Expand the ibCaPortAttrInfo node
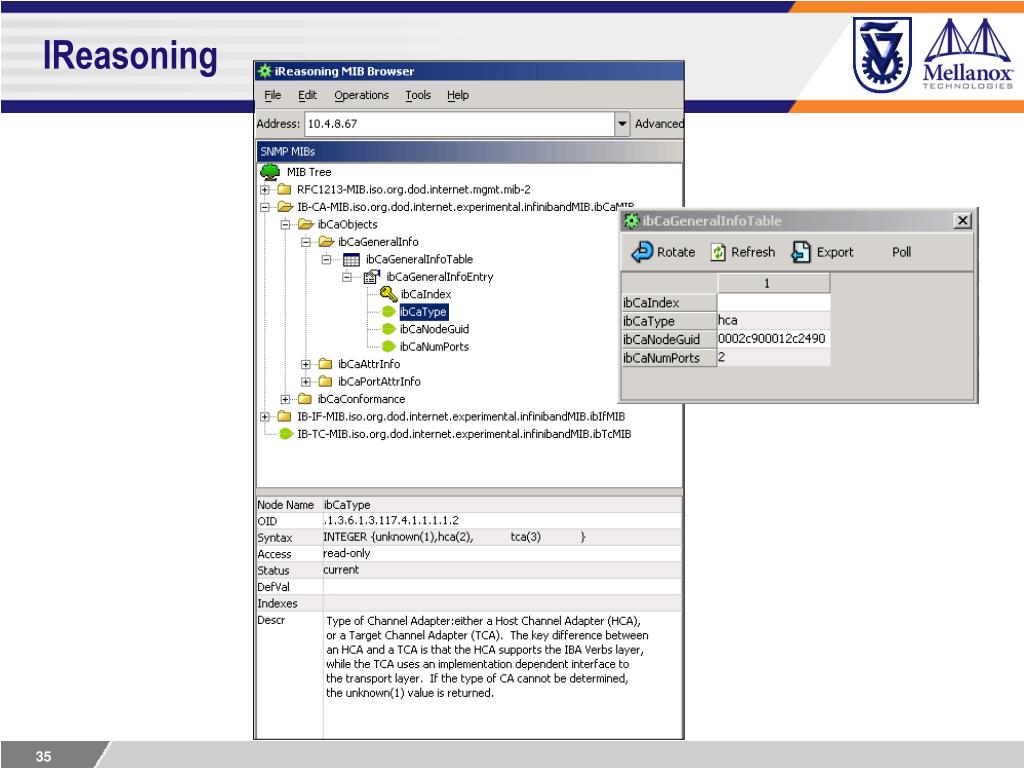 [x=306, y=381]
